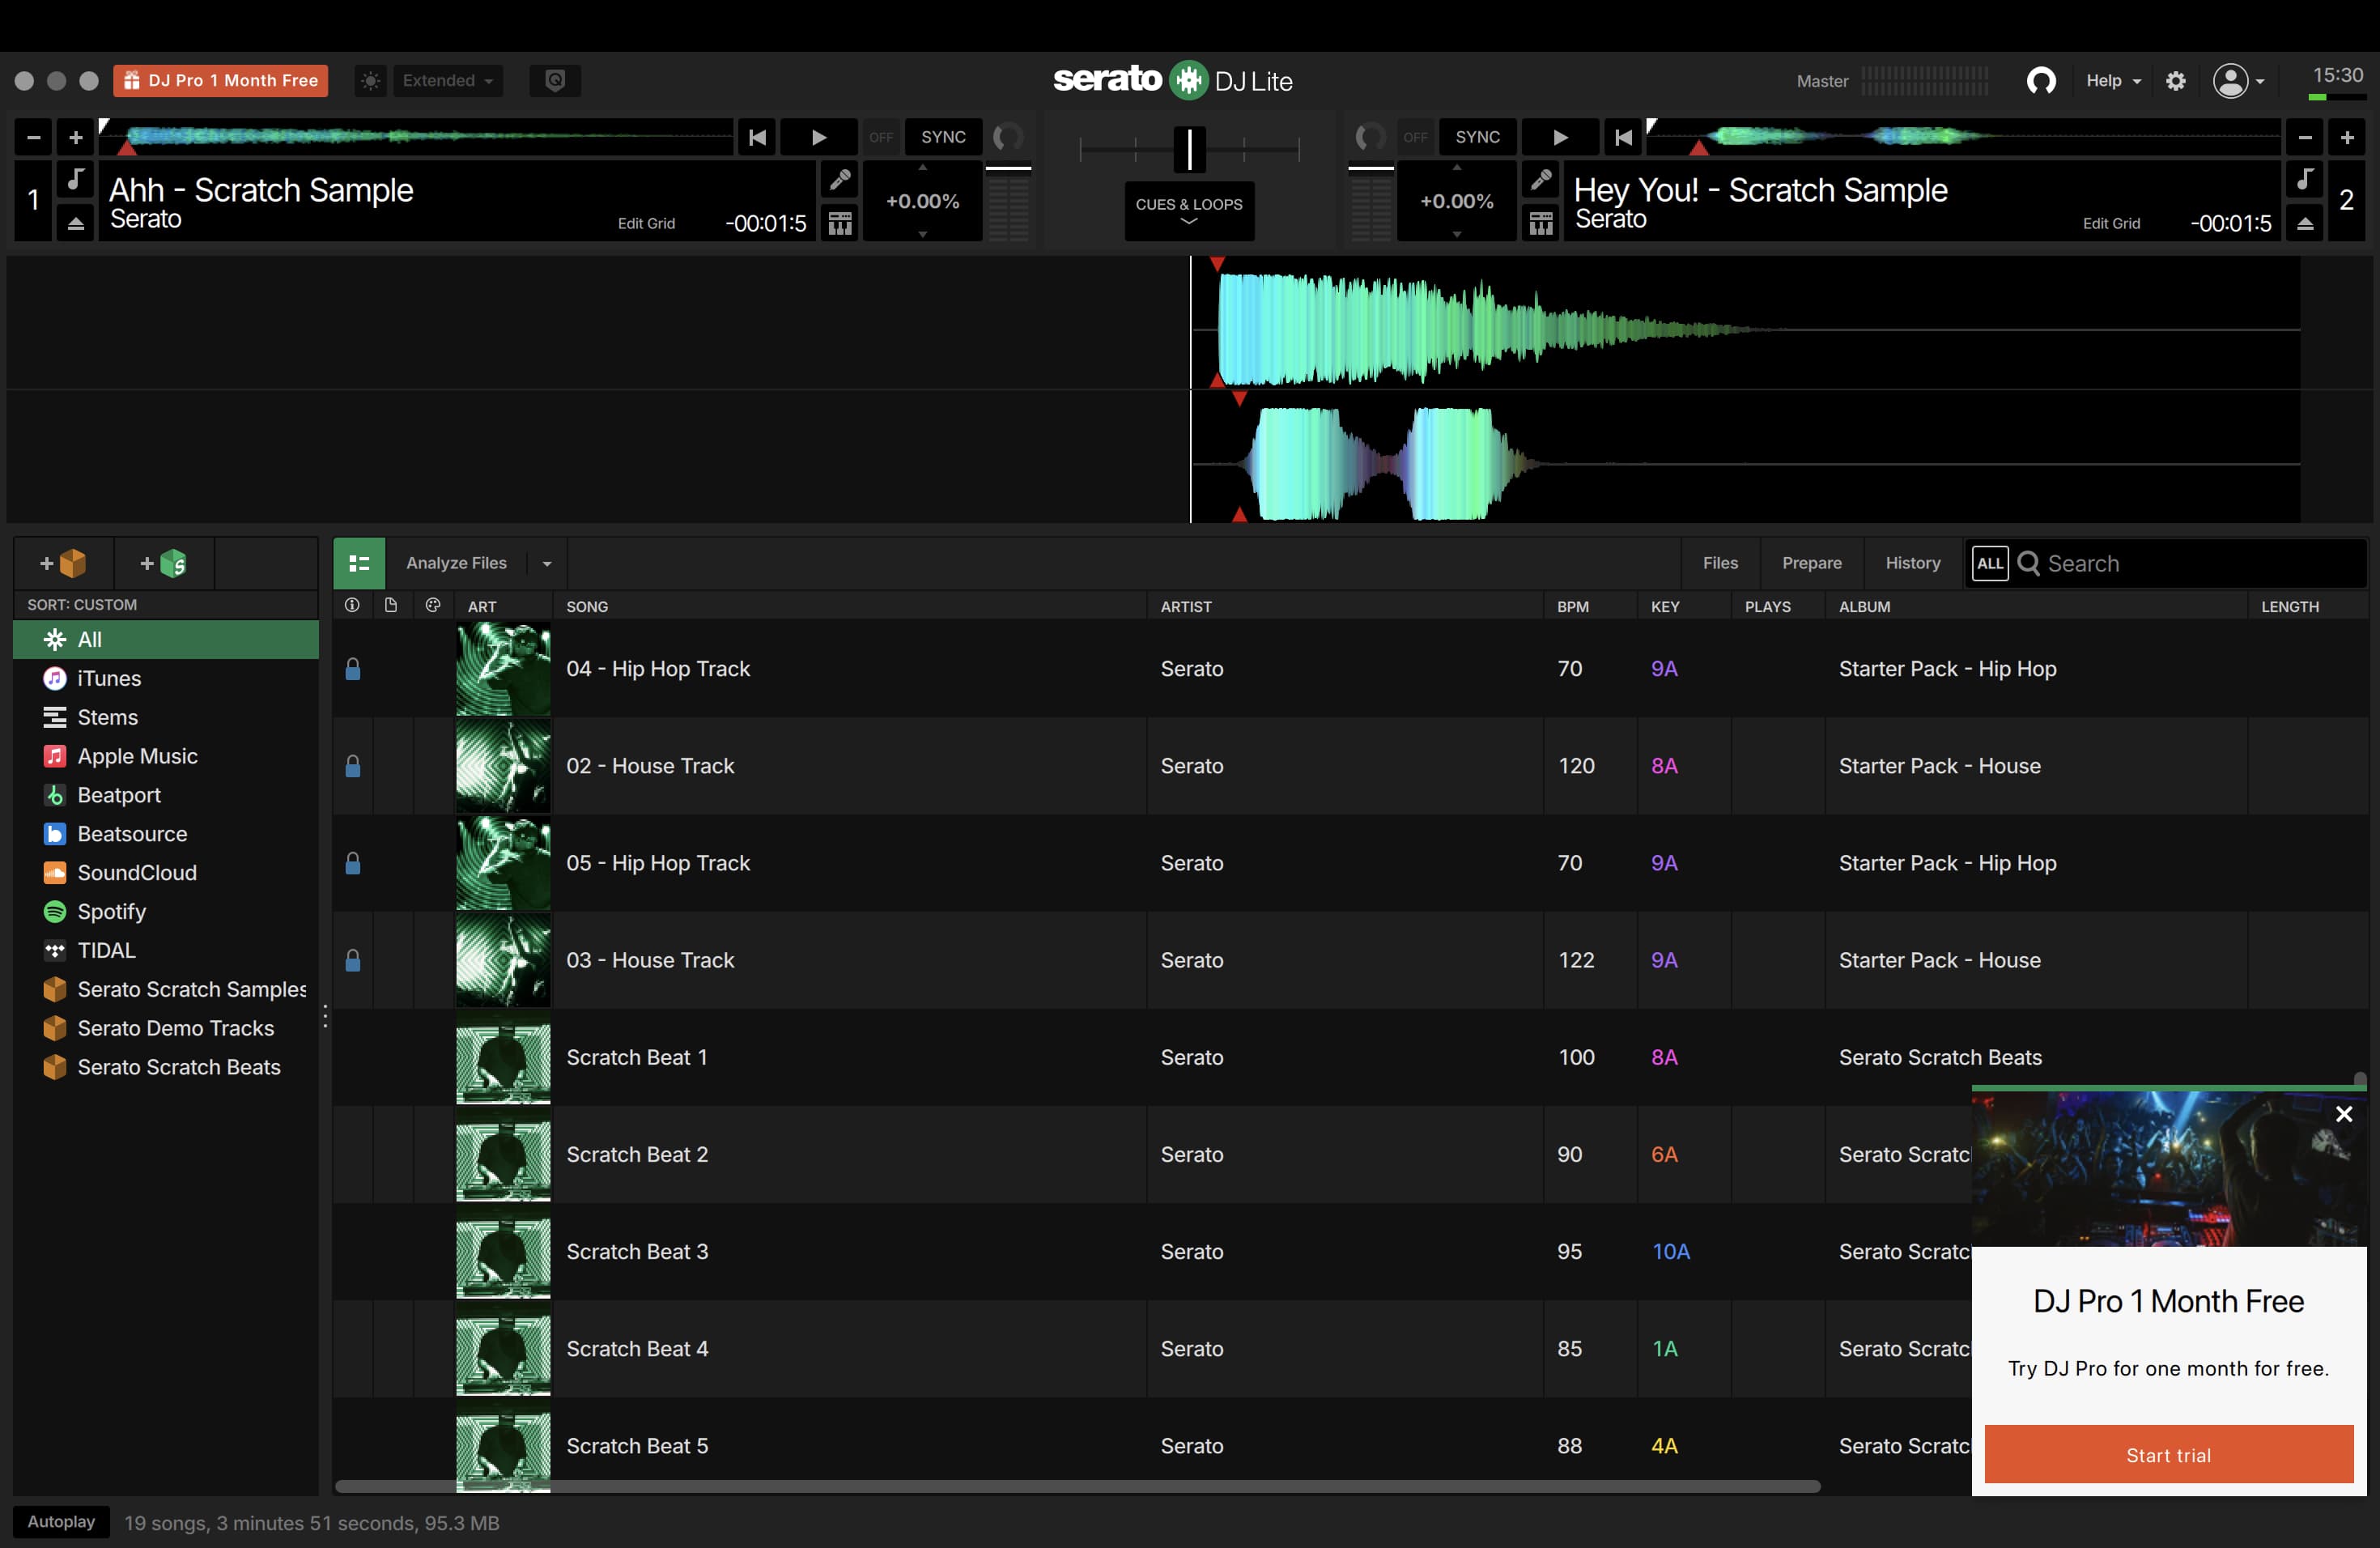Toggle the brightness theme icon
The height and width of the screenshot is (1548, 2380).
pyautogui.click(x=370, y=81)
